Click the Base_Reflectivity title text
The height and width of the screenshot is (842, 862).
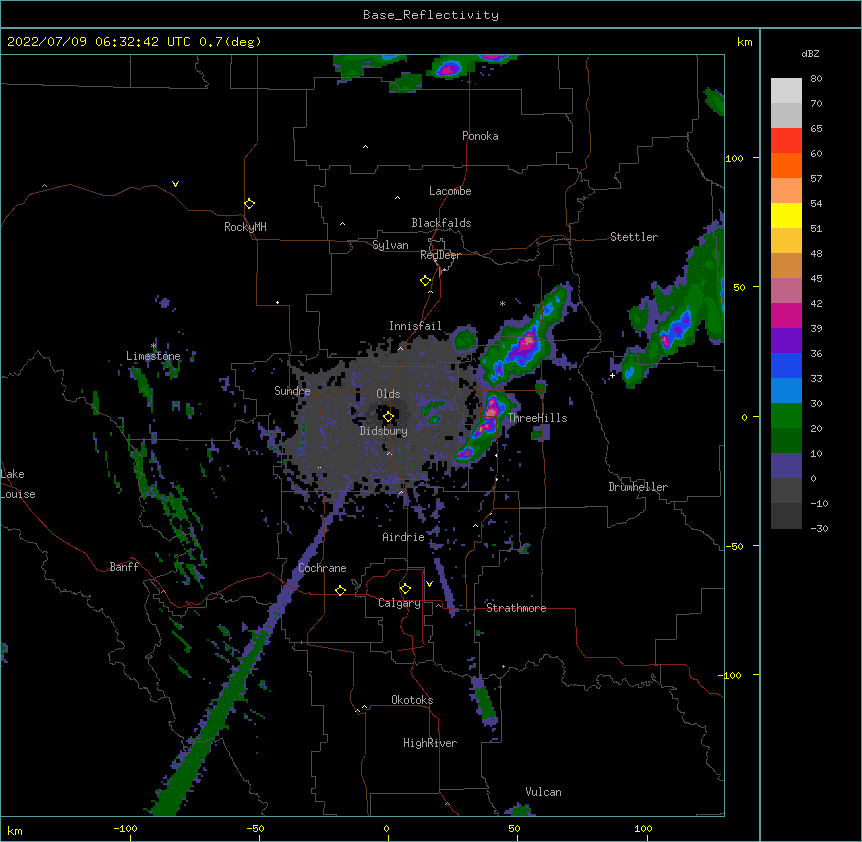pyautogui.click(x=431, y=15)
